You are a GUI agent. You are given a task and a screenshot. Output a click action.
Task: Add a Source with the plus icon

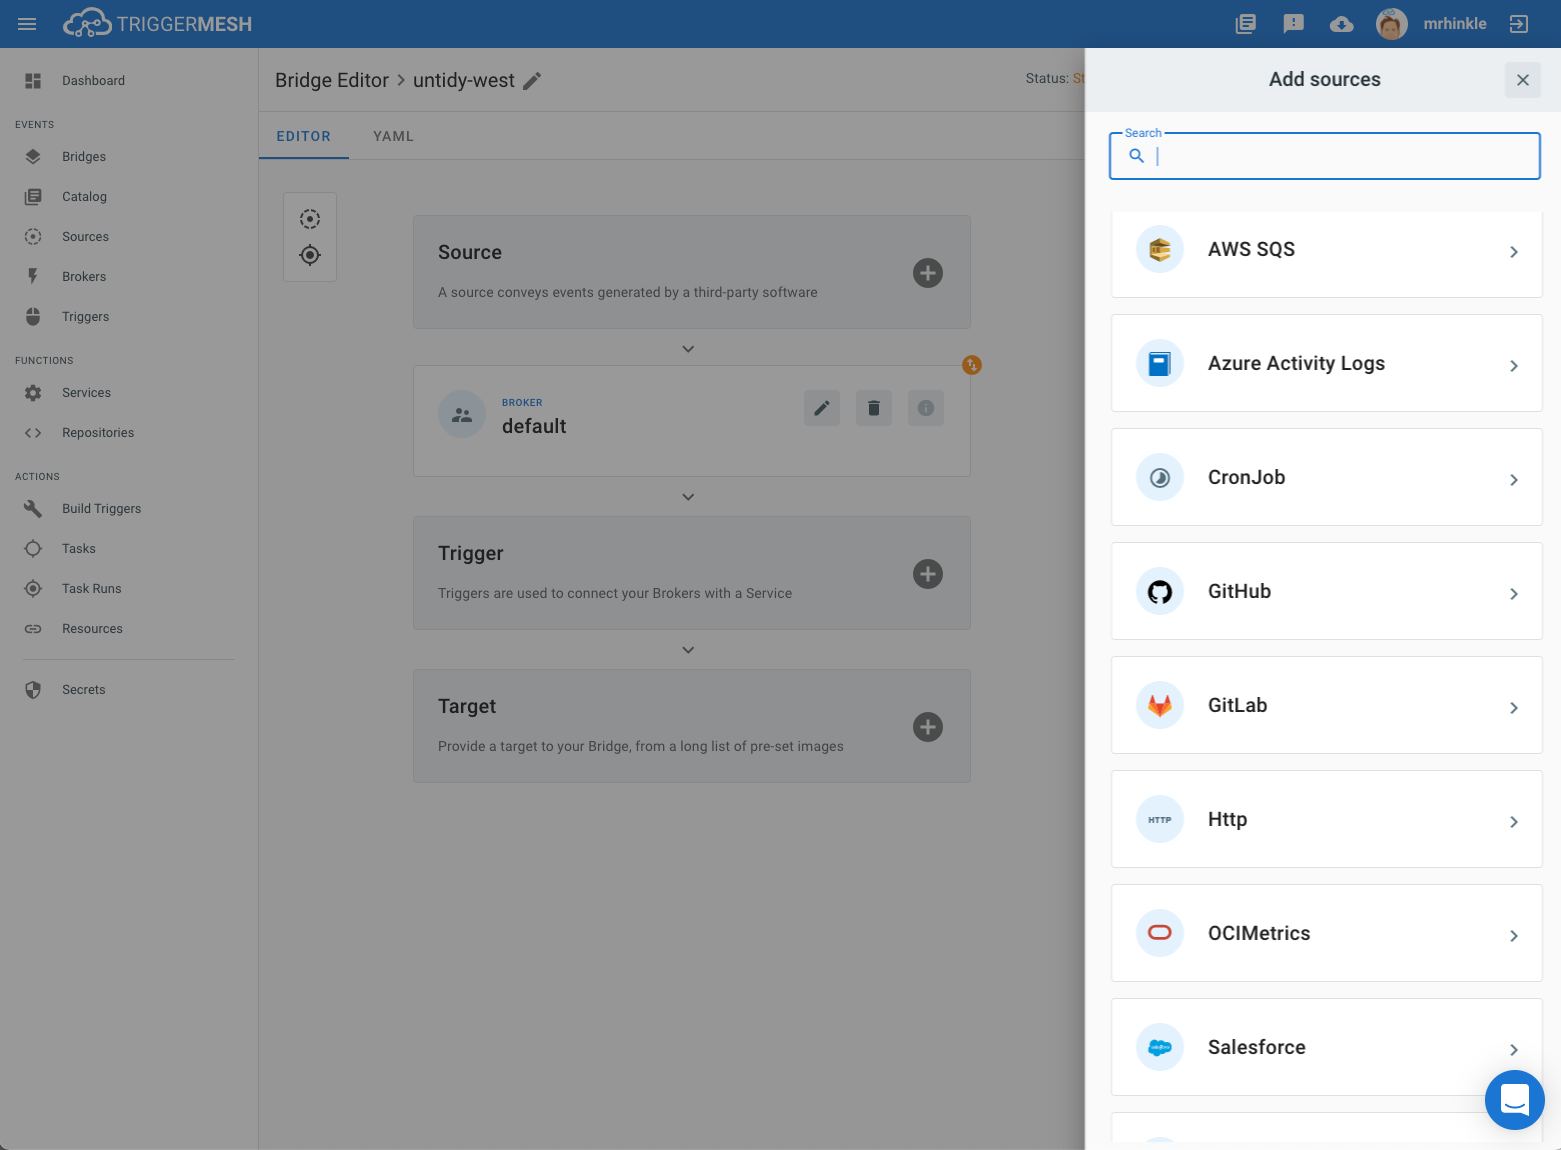click(928, 272)
